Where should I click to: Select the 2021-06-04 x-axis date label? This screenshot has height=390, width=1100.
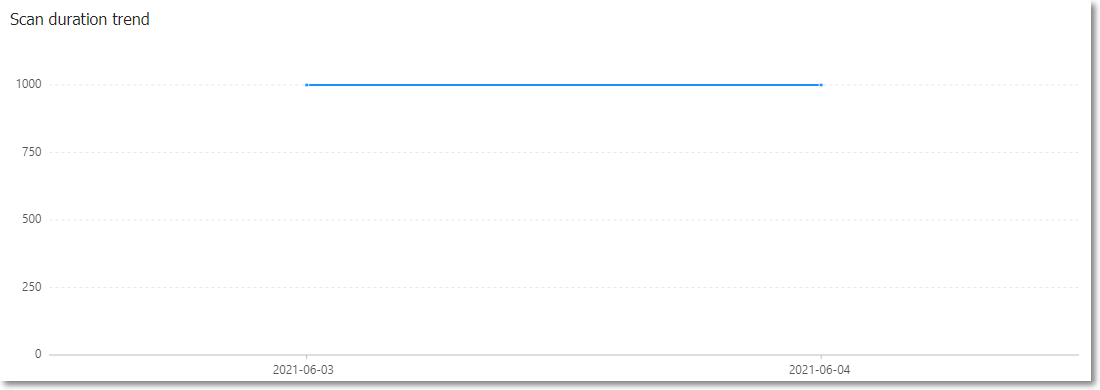pos(819,370)
